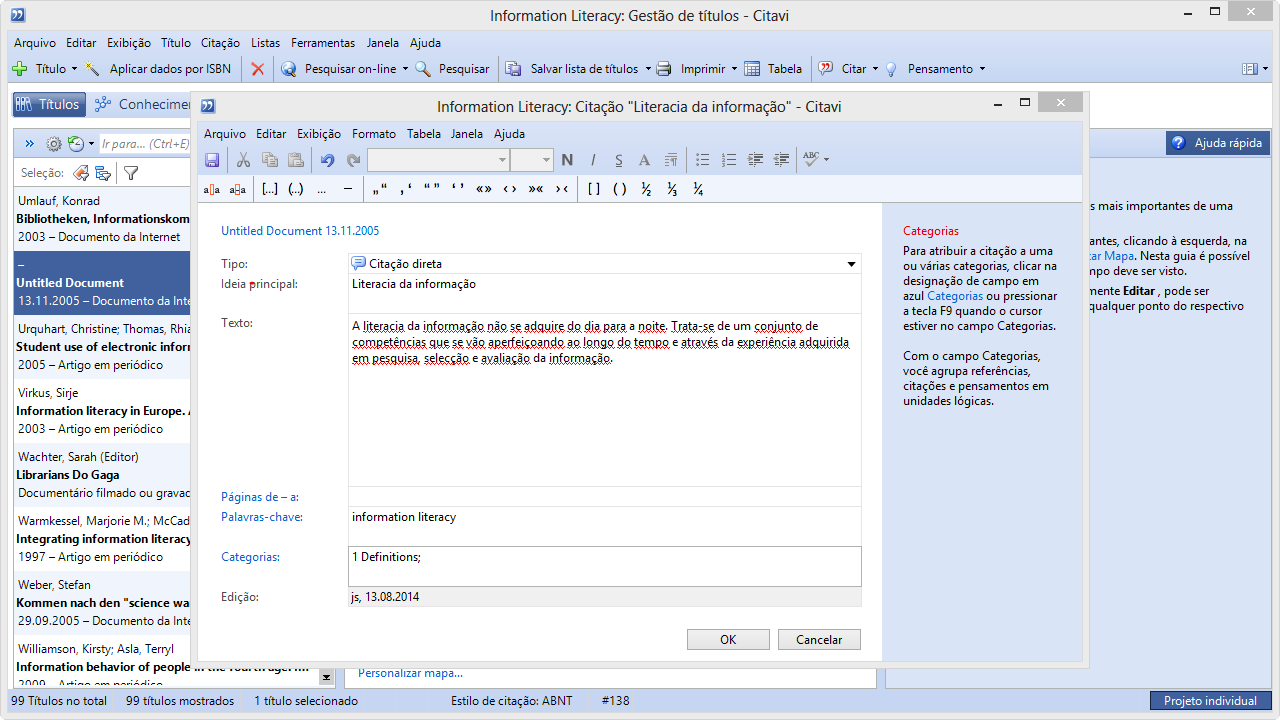Image resolution: width=1280 pixels, height=720 pixels.
Task: Expand the Imprimir dropdown arrow
Action: tap(734, 69)
